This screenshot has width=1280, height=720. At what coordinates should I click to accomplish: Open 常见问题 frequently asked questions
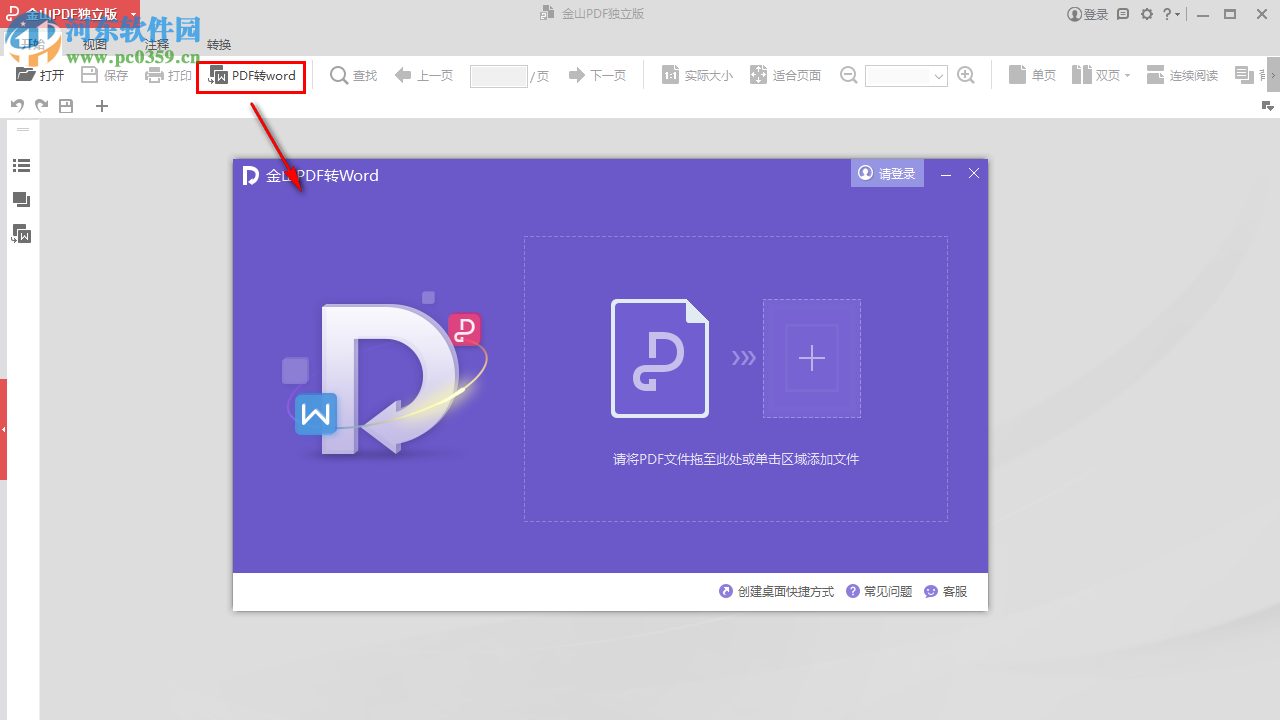tap(879, 591)
